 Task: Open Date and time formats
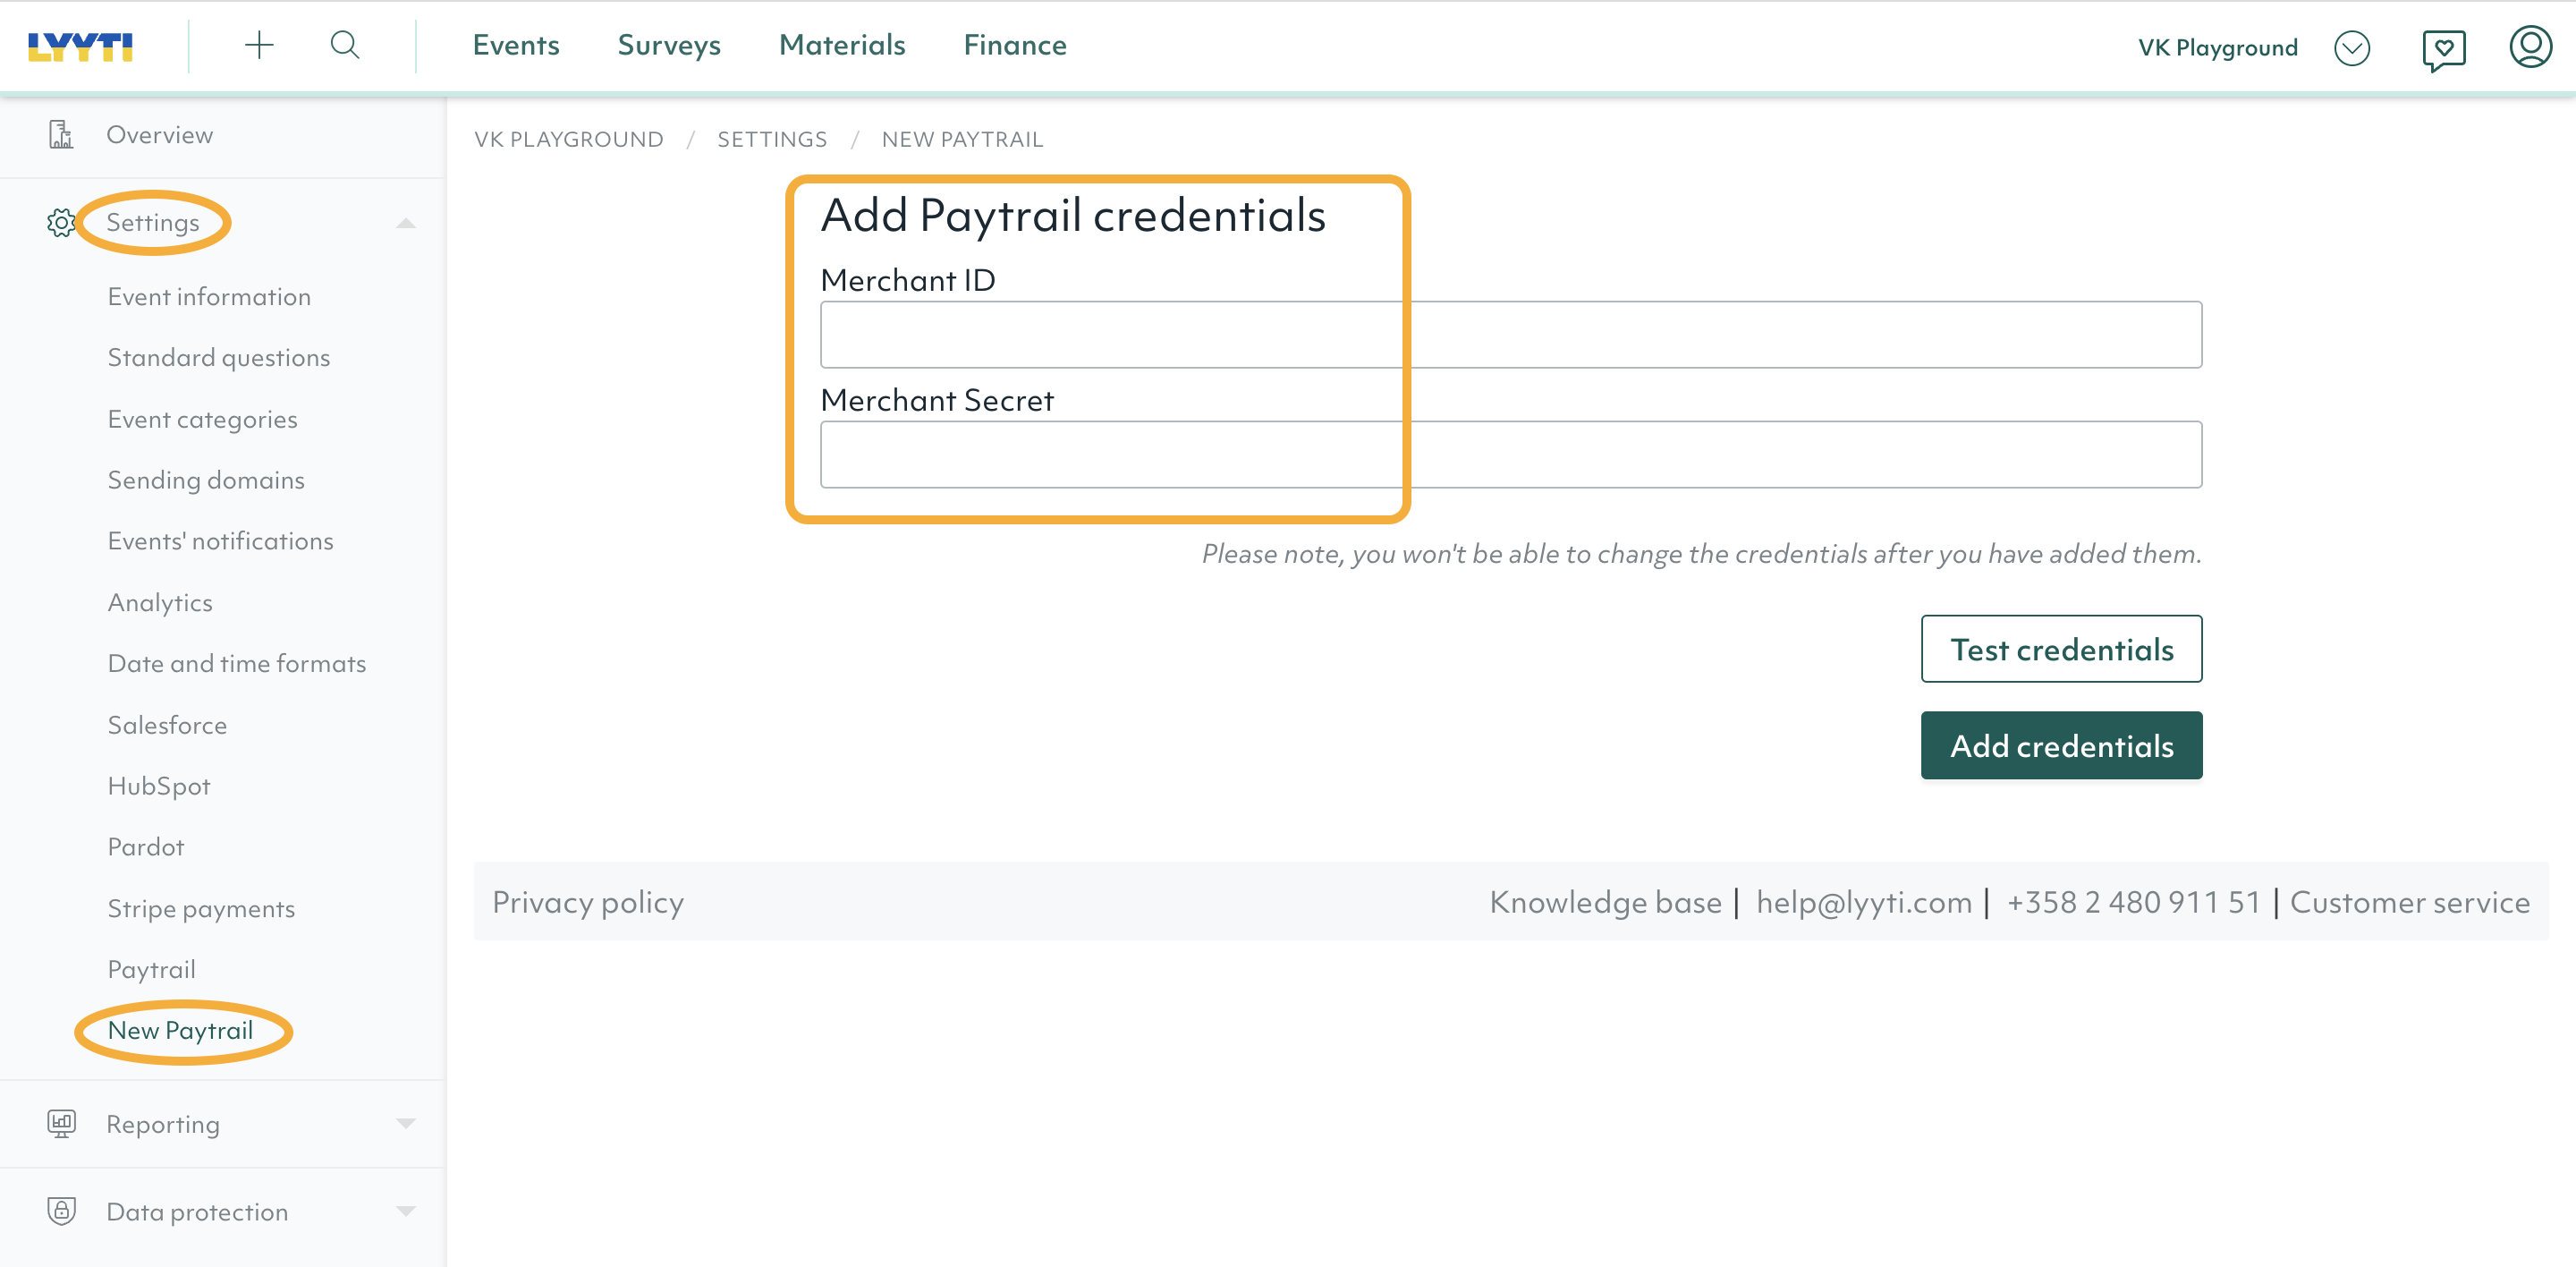click(x=237, y=664)
